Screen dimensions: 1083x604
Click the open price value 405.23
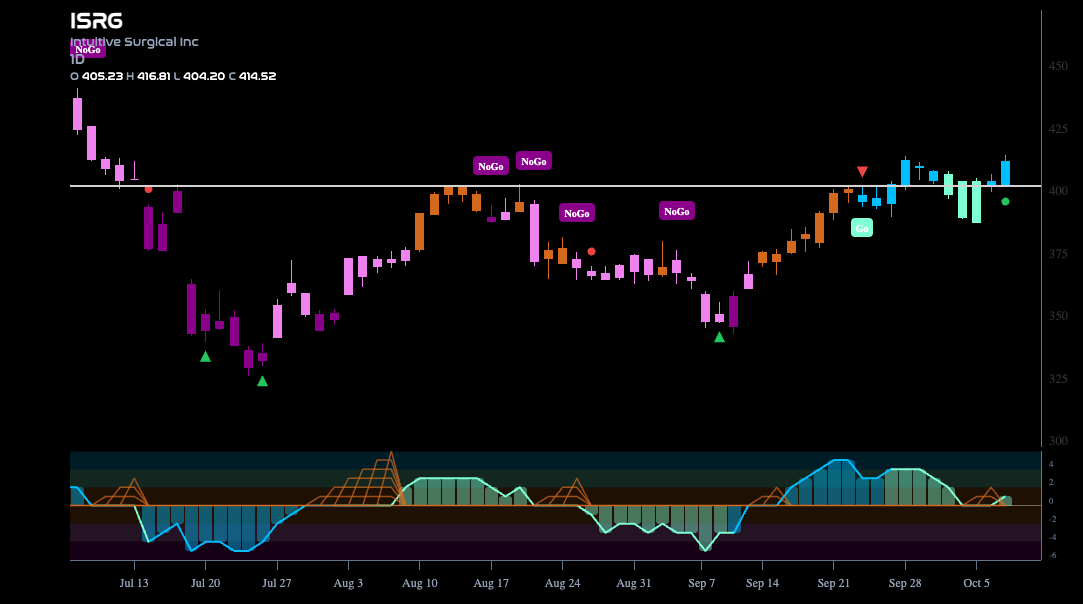(102, 76)
